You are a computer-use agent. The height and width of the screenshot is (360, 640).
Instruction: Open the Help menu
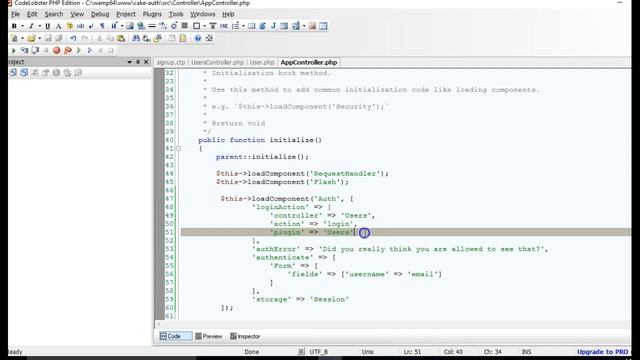pos(228,14)
